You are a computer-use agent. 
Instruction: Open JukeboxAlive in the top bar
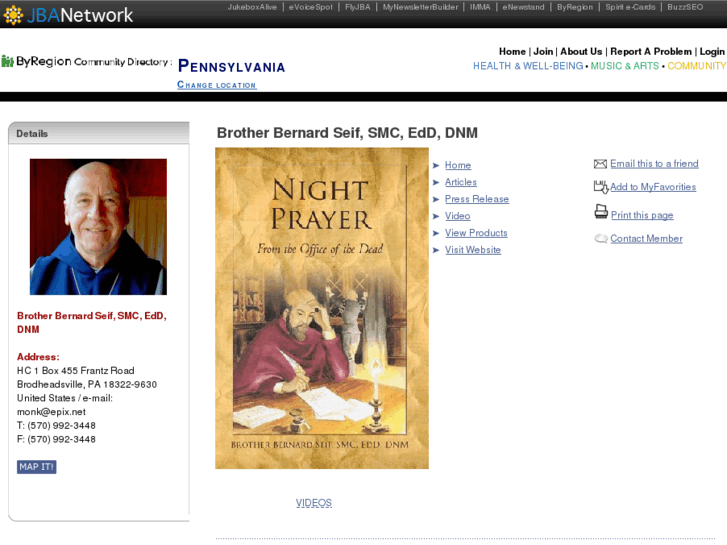tap(252, 7)
